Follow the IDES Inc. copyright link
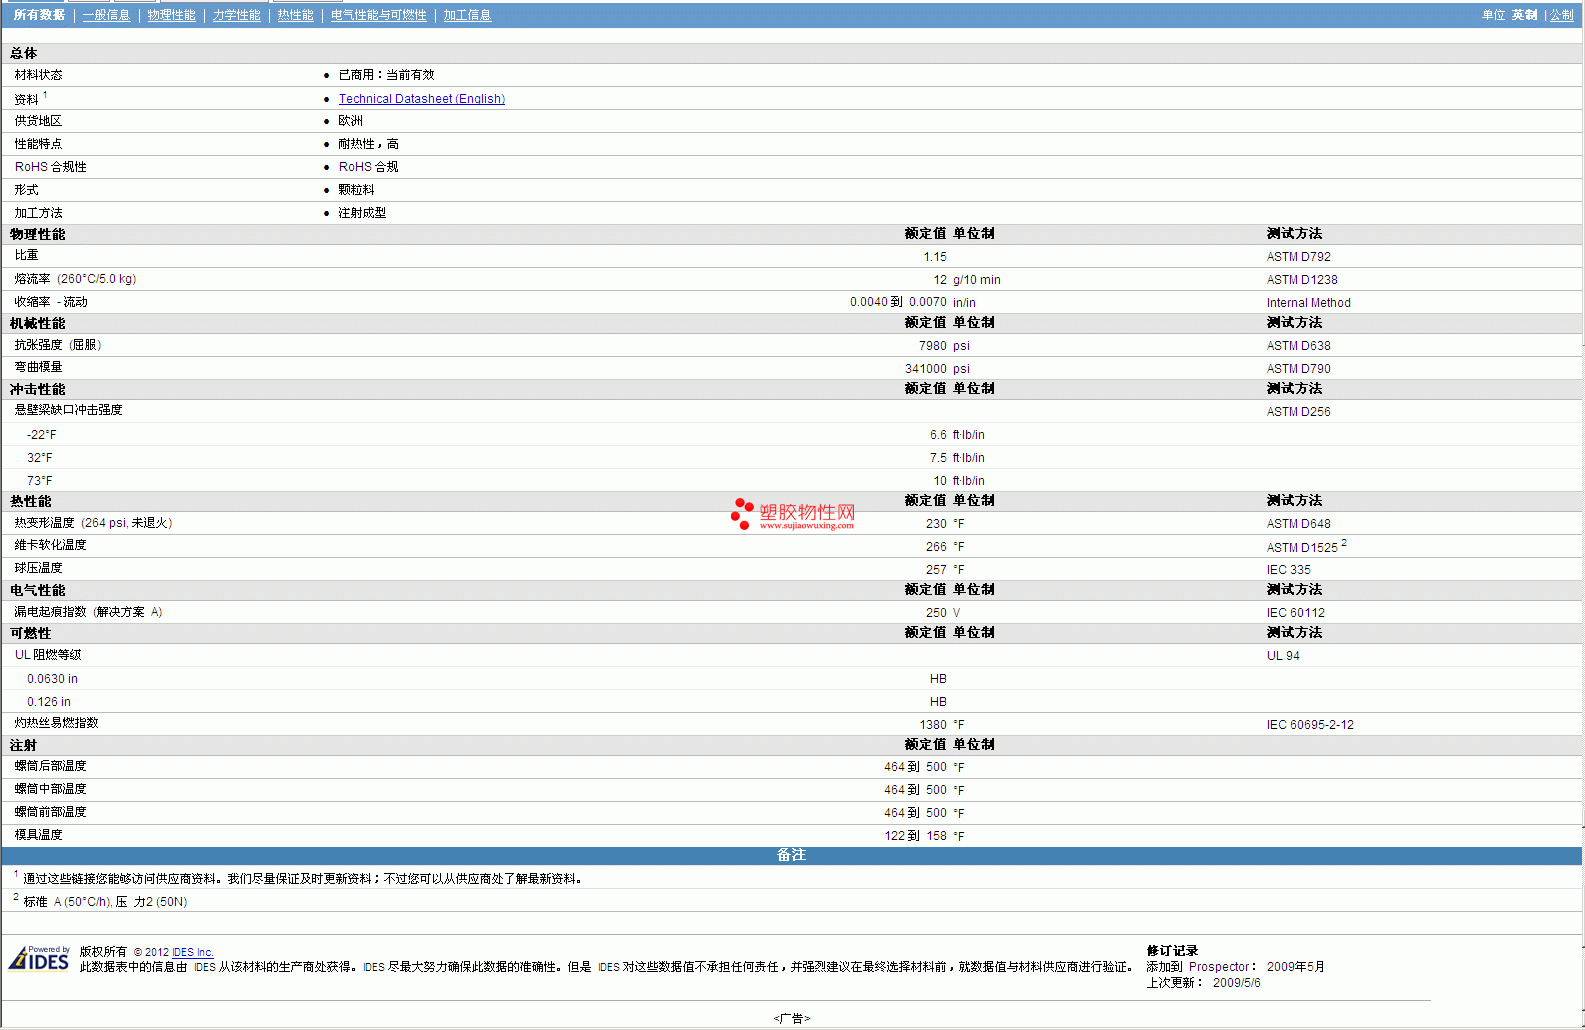The width and height of the screenshot is (1585, 1030). (192, 952)
